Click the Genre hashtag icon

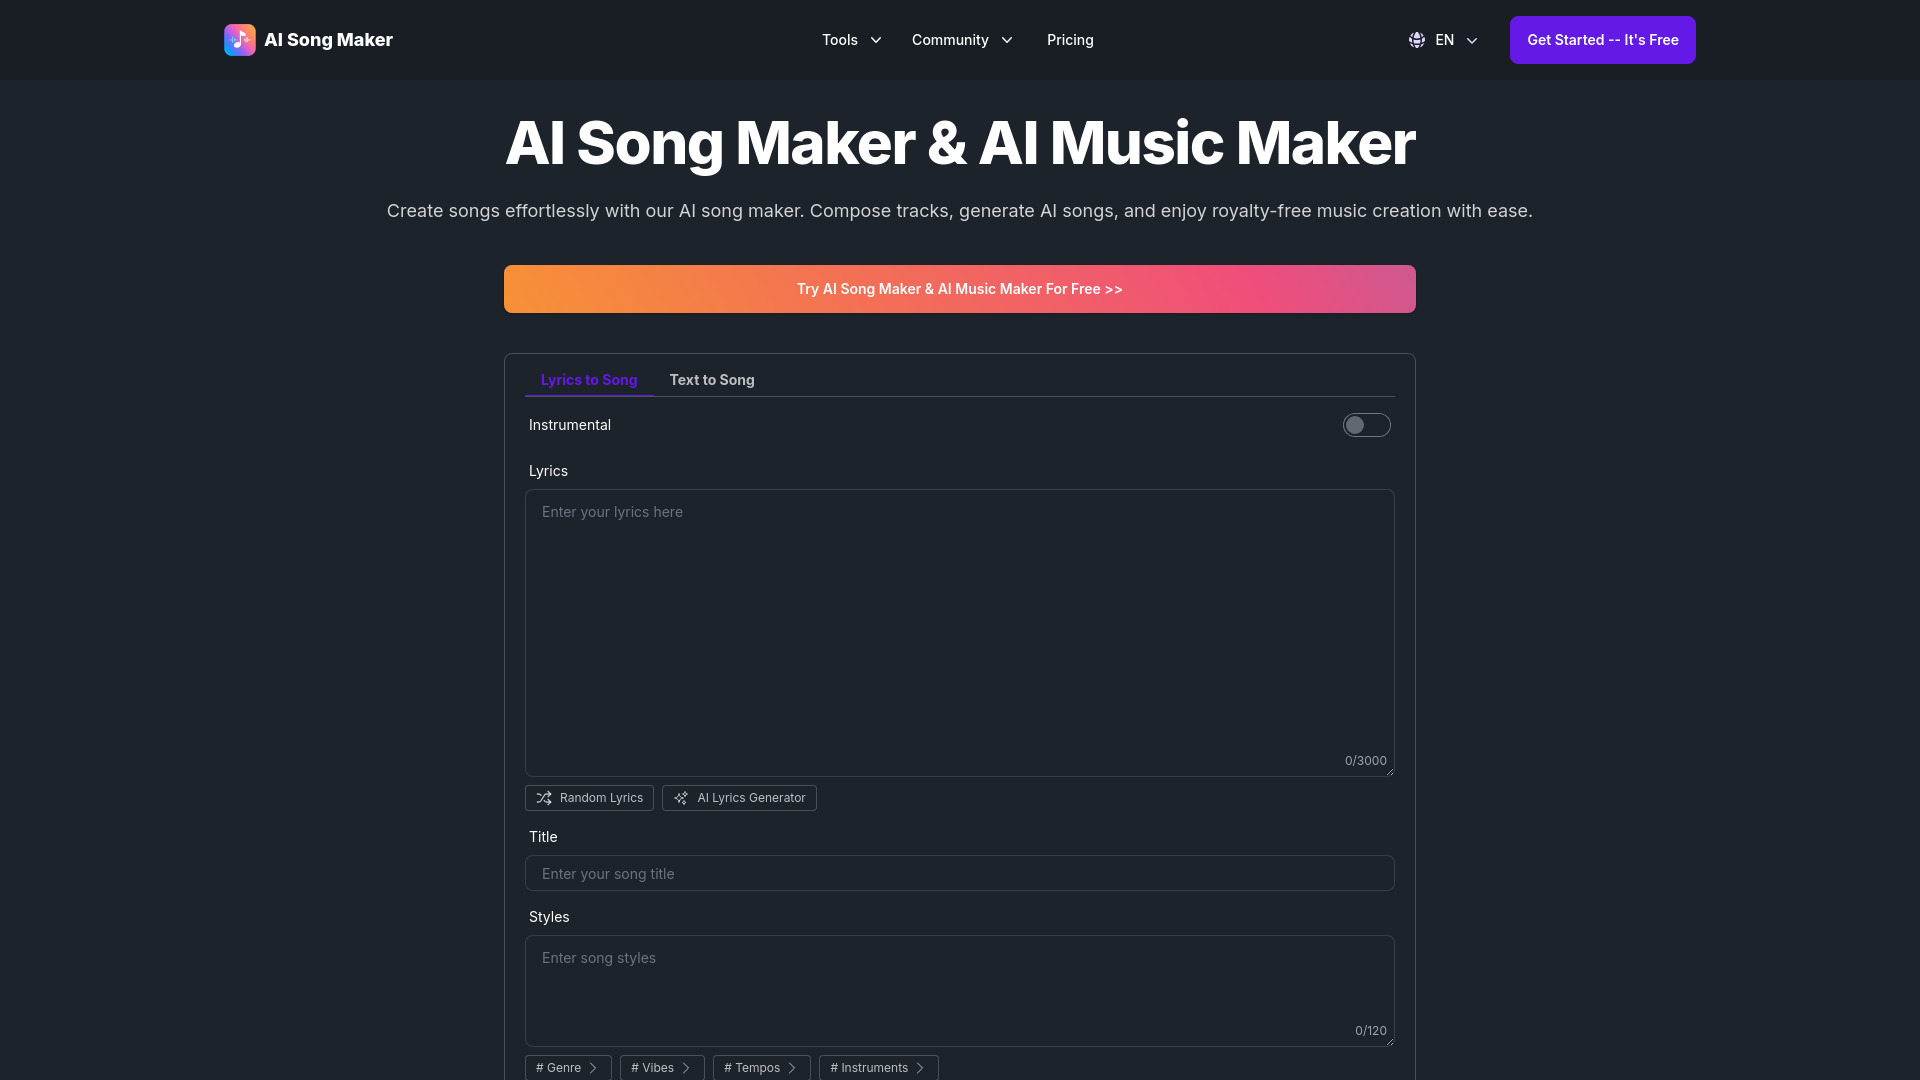tap(567, 1067)
